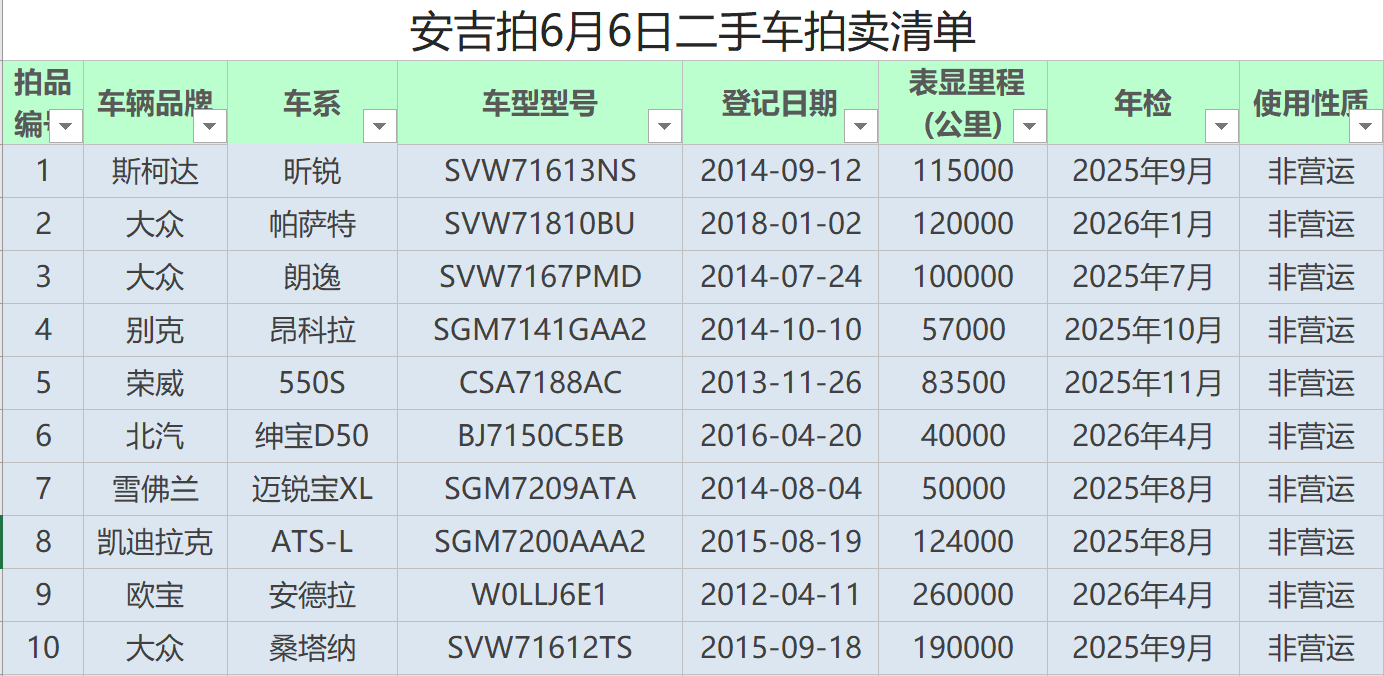The image size is (1384, 676).
Task: Select mileage cell 190000
Action: [963, 648]
